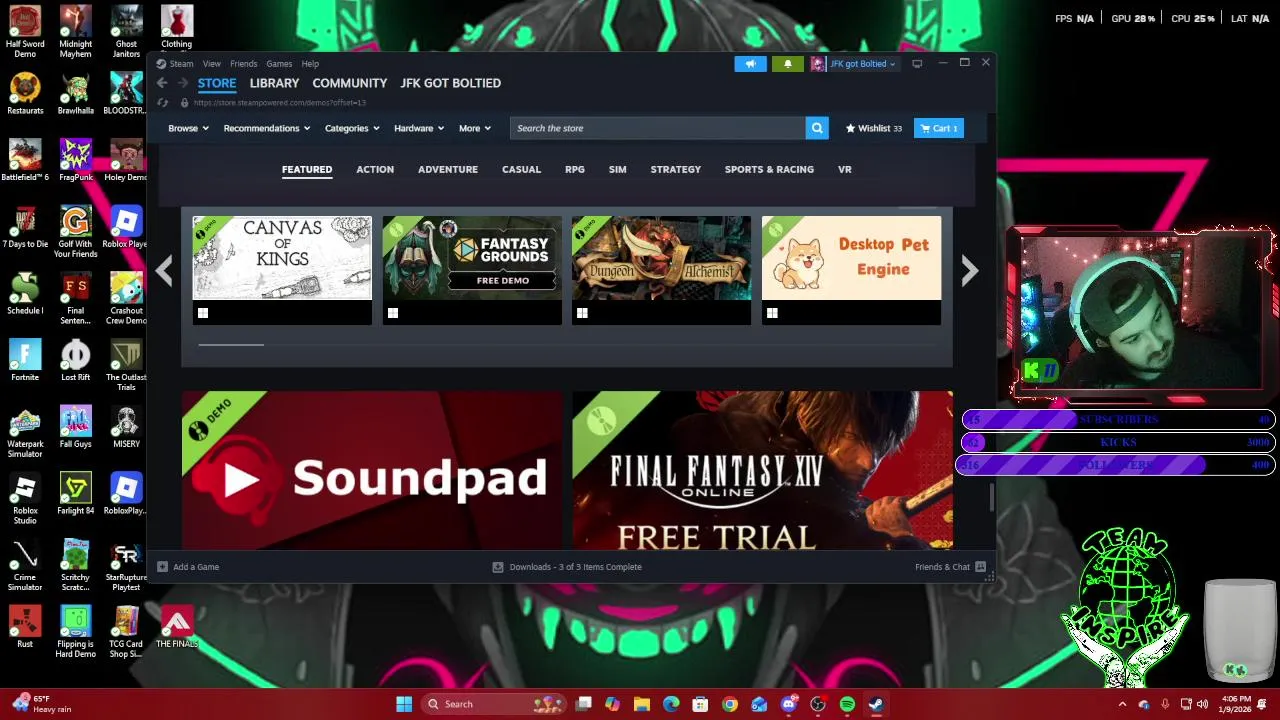
Task: Click the Steam forward navigation arrow
Action: (x=182, y=83)
